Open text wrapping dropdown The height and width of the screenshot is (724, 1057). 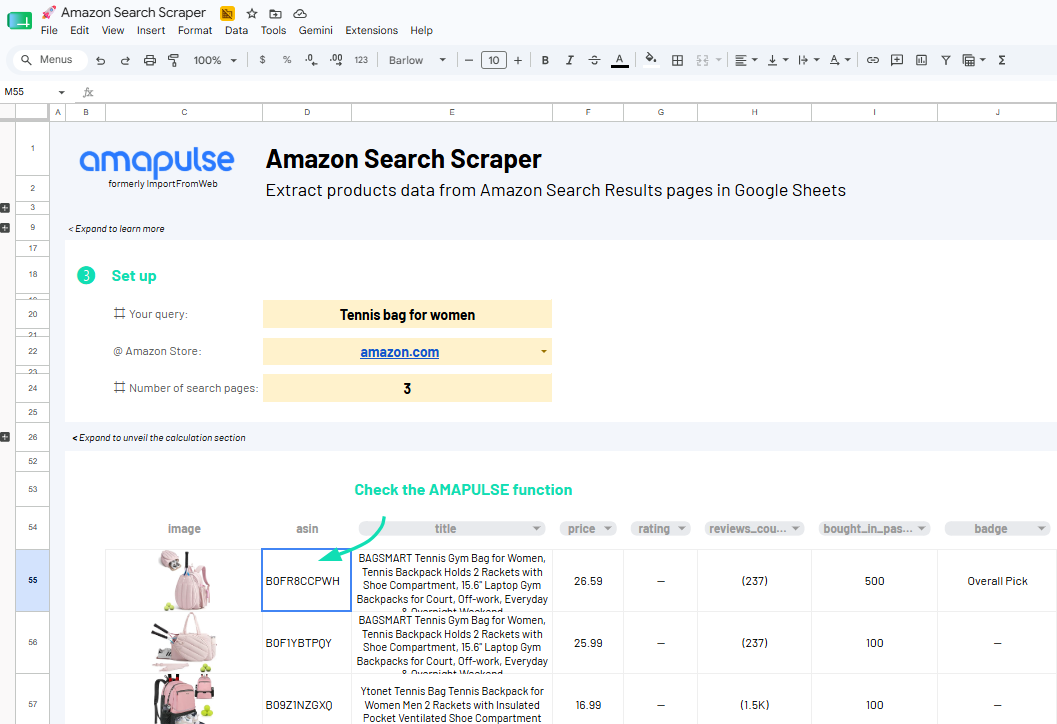(x=808, y=60)
